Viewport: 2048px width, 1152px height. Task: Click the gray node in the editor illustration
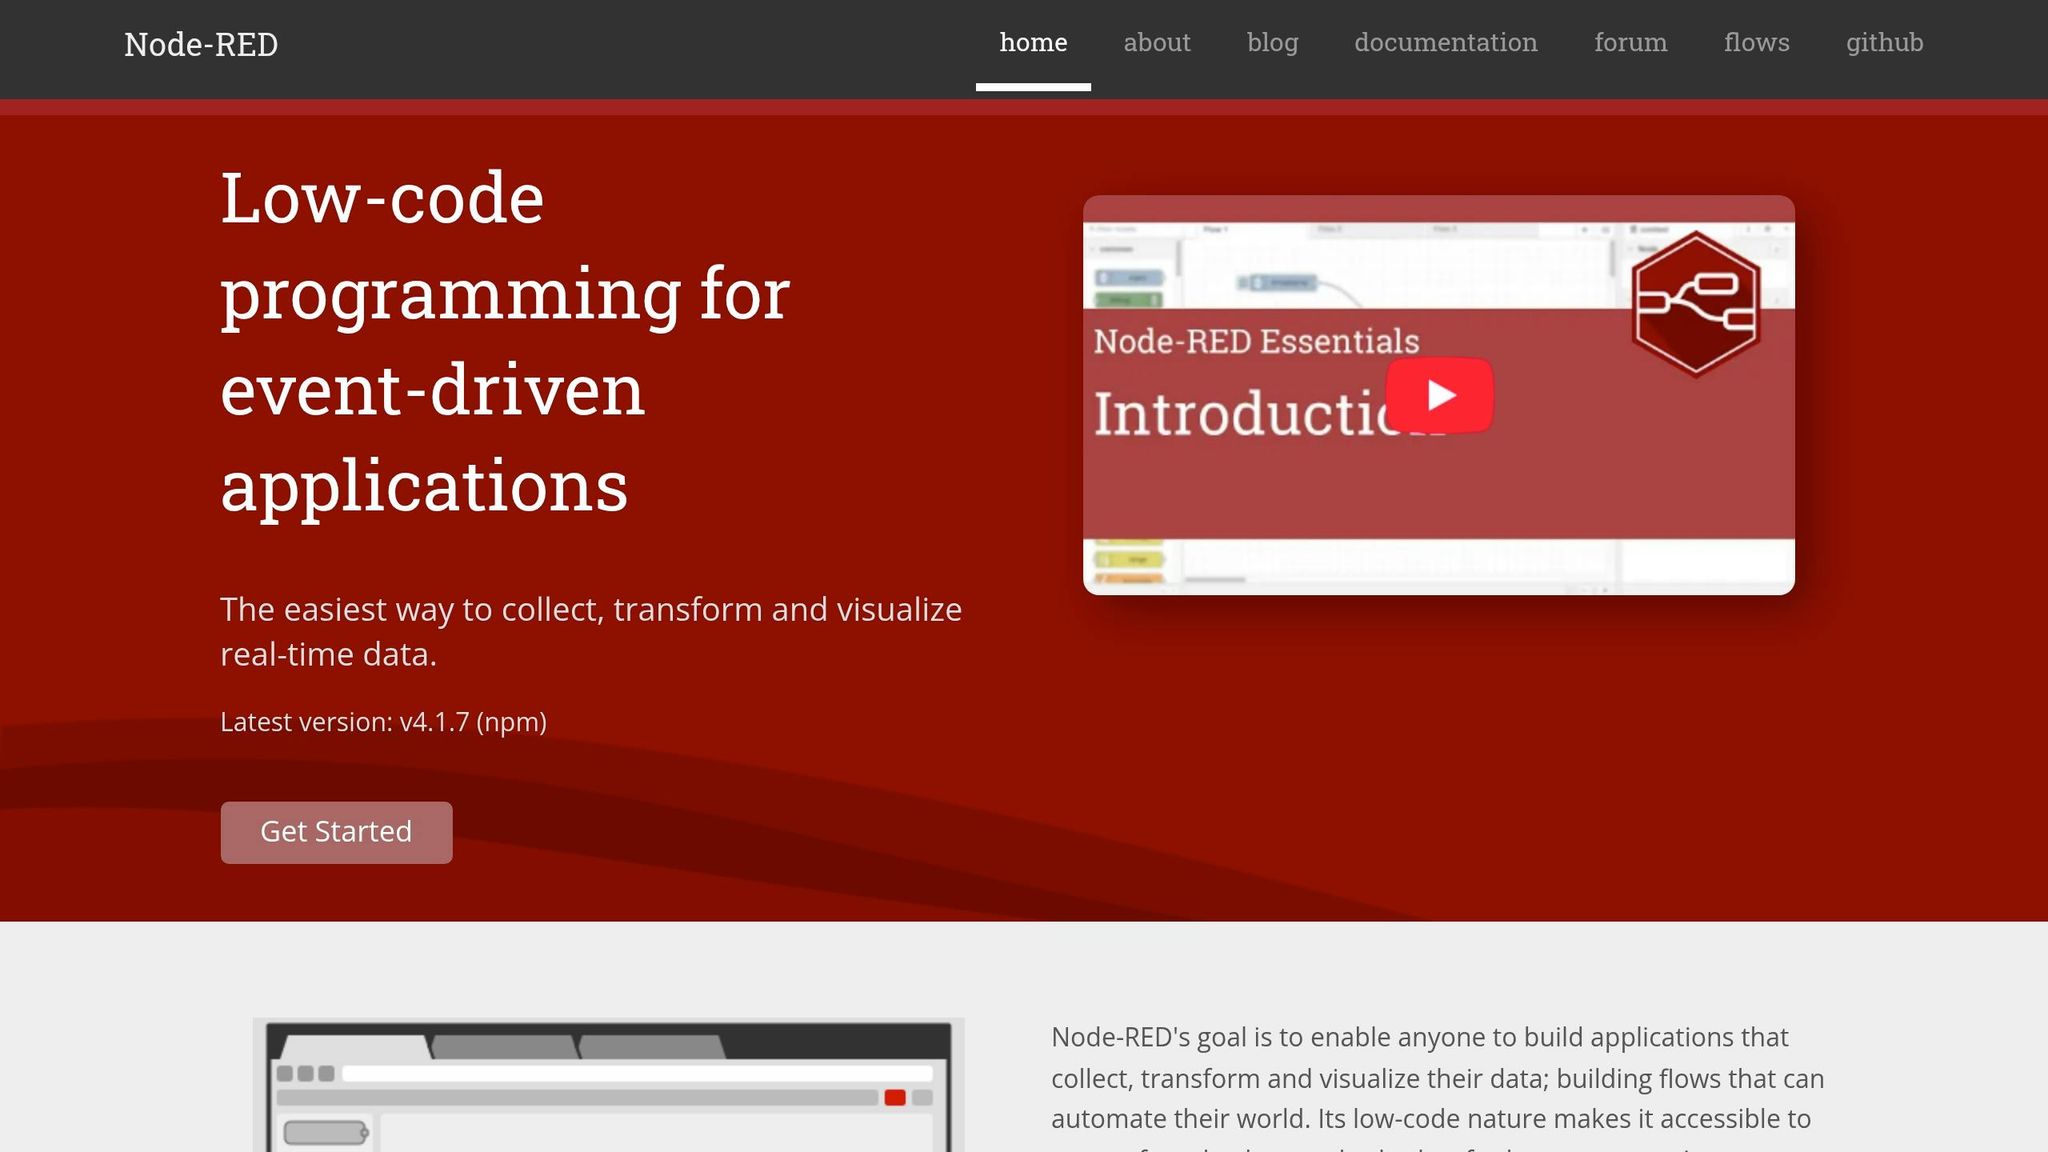[x=325, y=1133]
